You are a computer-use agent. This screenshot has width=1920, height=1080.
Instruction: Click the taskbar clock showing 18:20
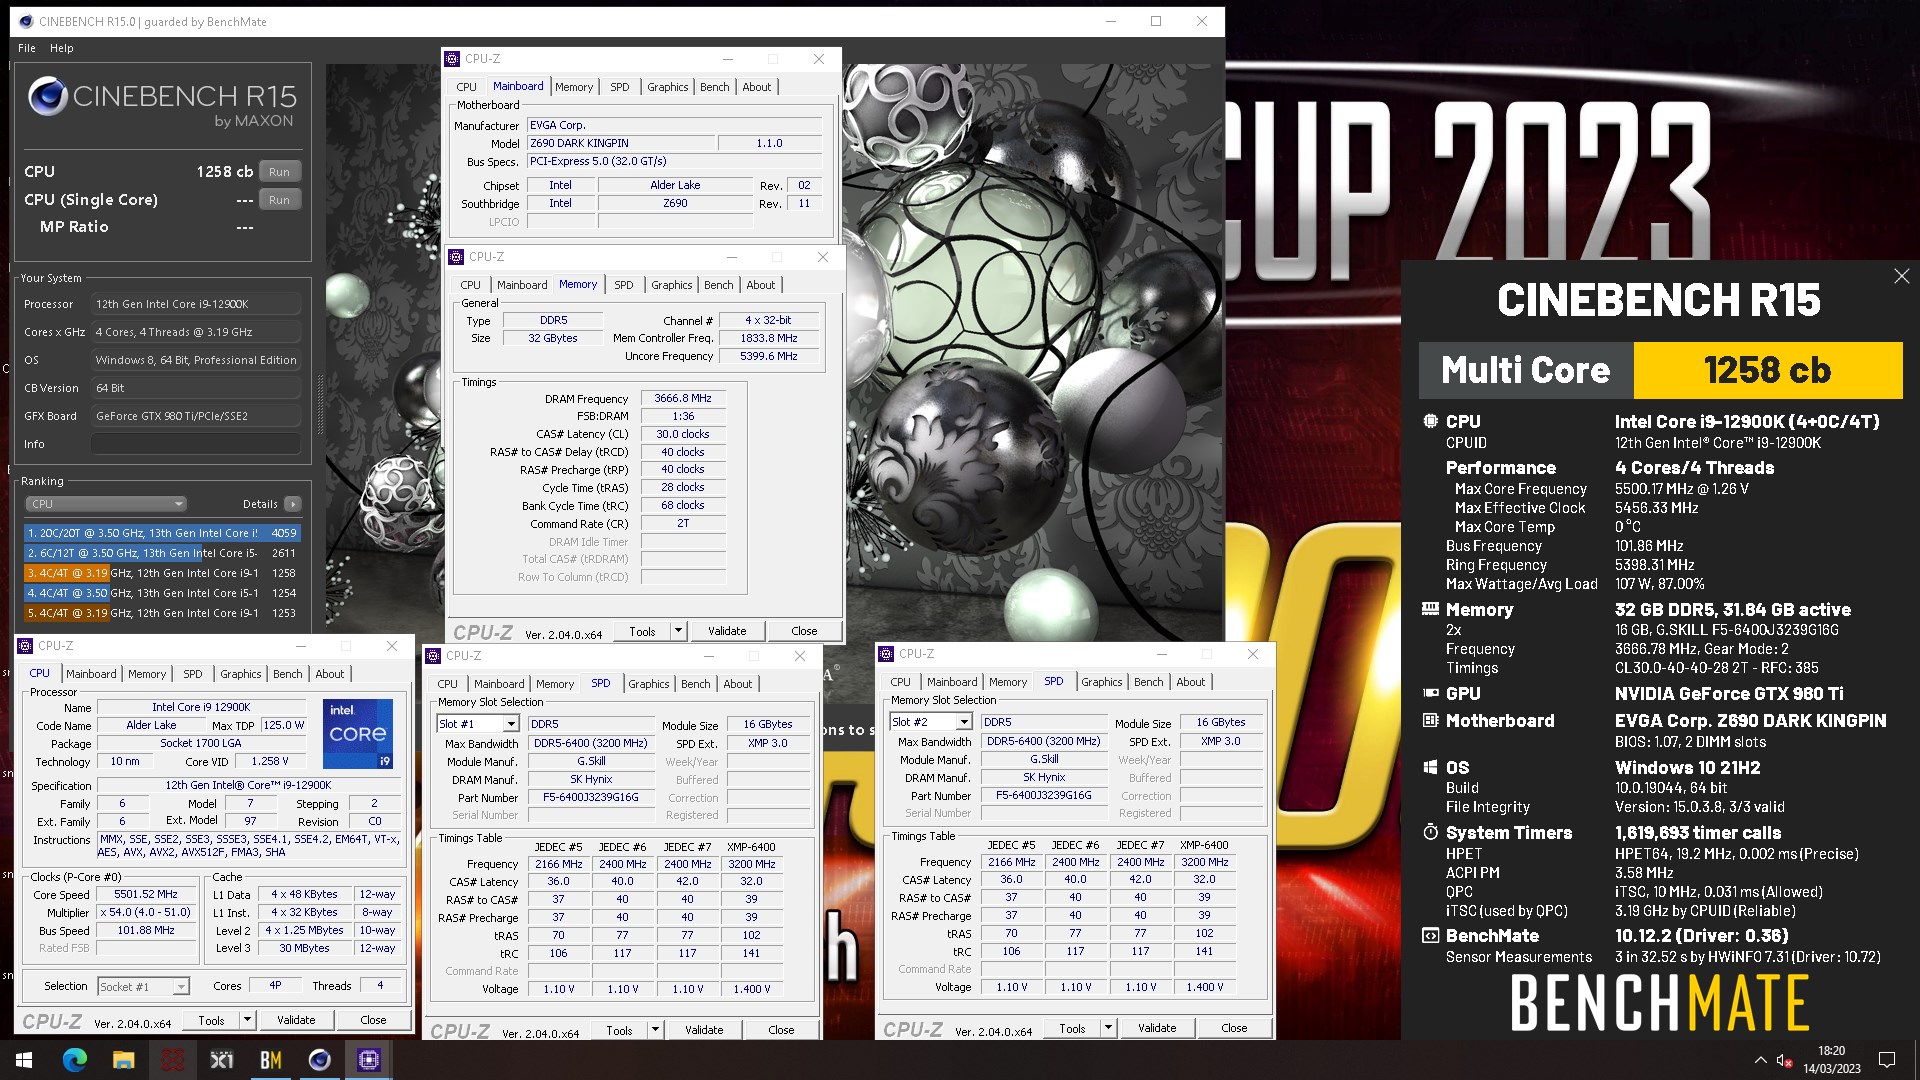coord(1831,1060)
